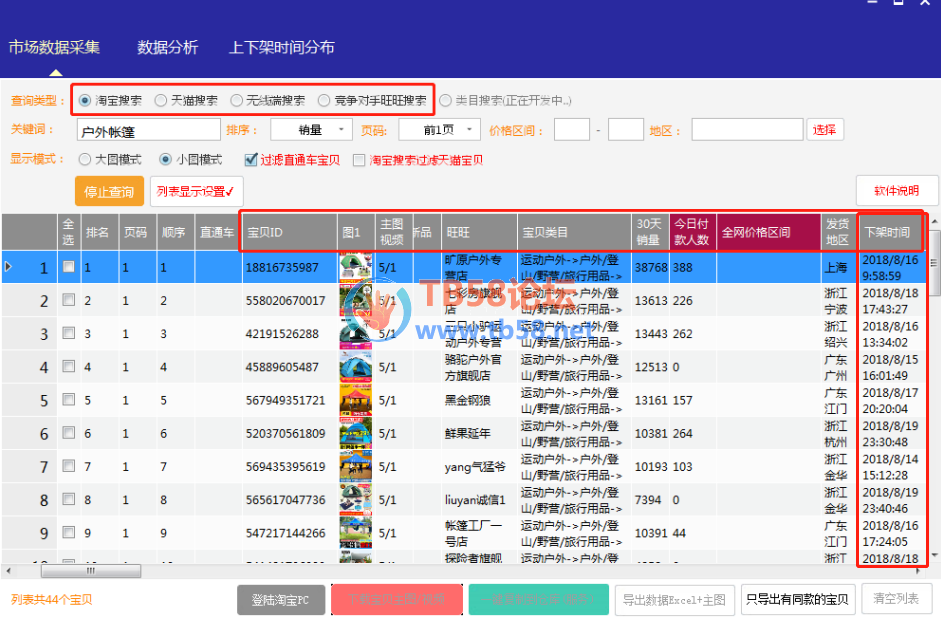Click the 发货地区 column header
941x620 pixels.
click(838, 232)
